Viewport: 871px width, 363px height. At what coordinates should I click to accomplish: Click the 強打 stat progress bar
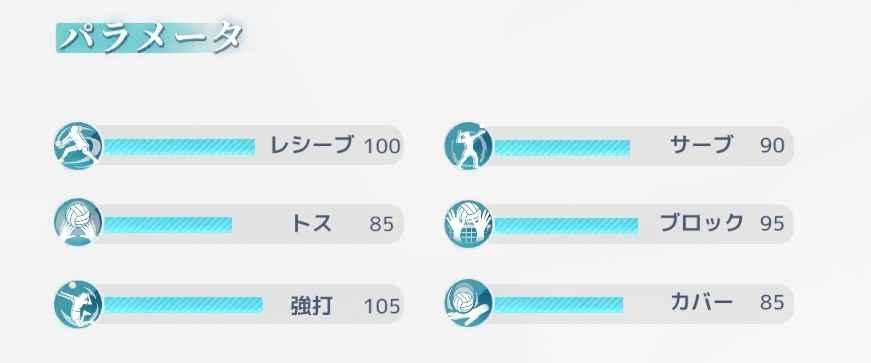point(183,305)
